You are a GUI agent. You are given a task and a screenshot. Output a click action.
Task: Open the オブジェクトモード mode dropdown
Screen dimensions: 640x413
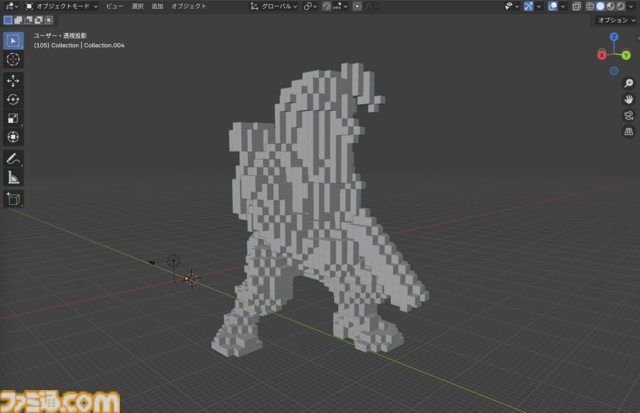pos(62,6)
